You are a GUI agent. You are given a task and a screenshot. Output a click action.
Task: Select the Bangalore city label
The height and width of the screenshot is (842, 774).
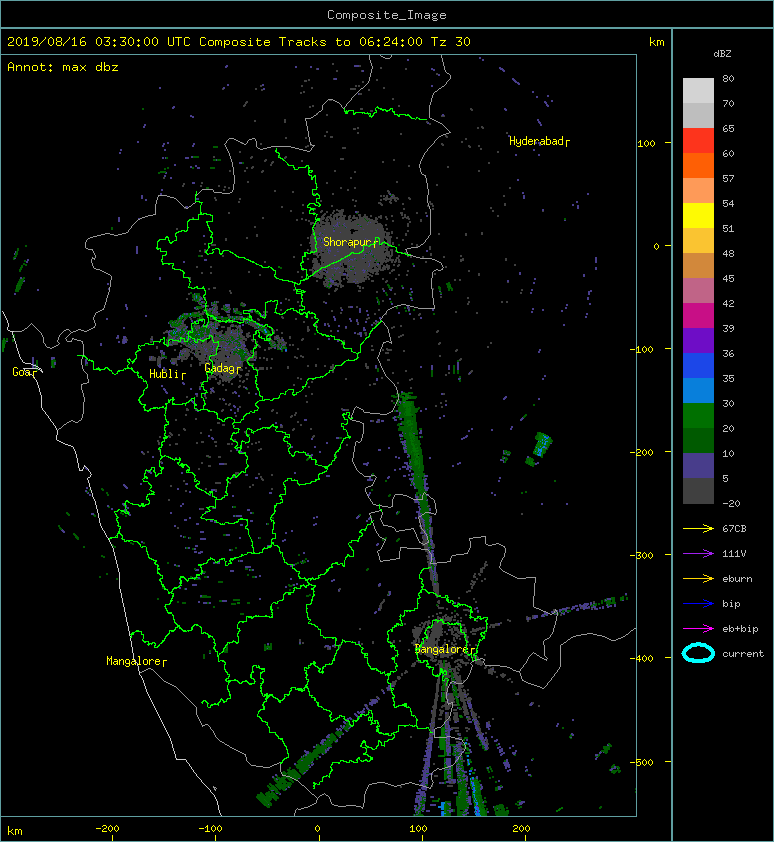(445, 649)
